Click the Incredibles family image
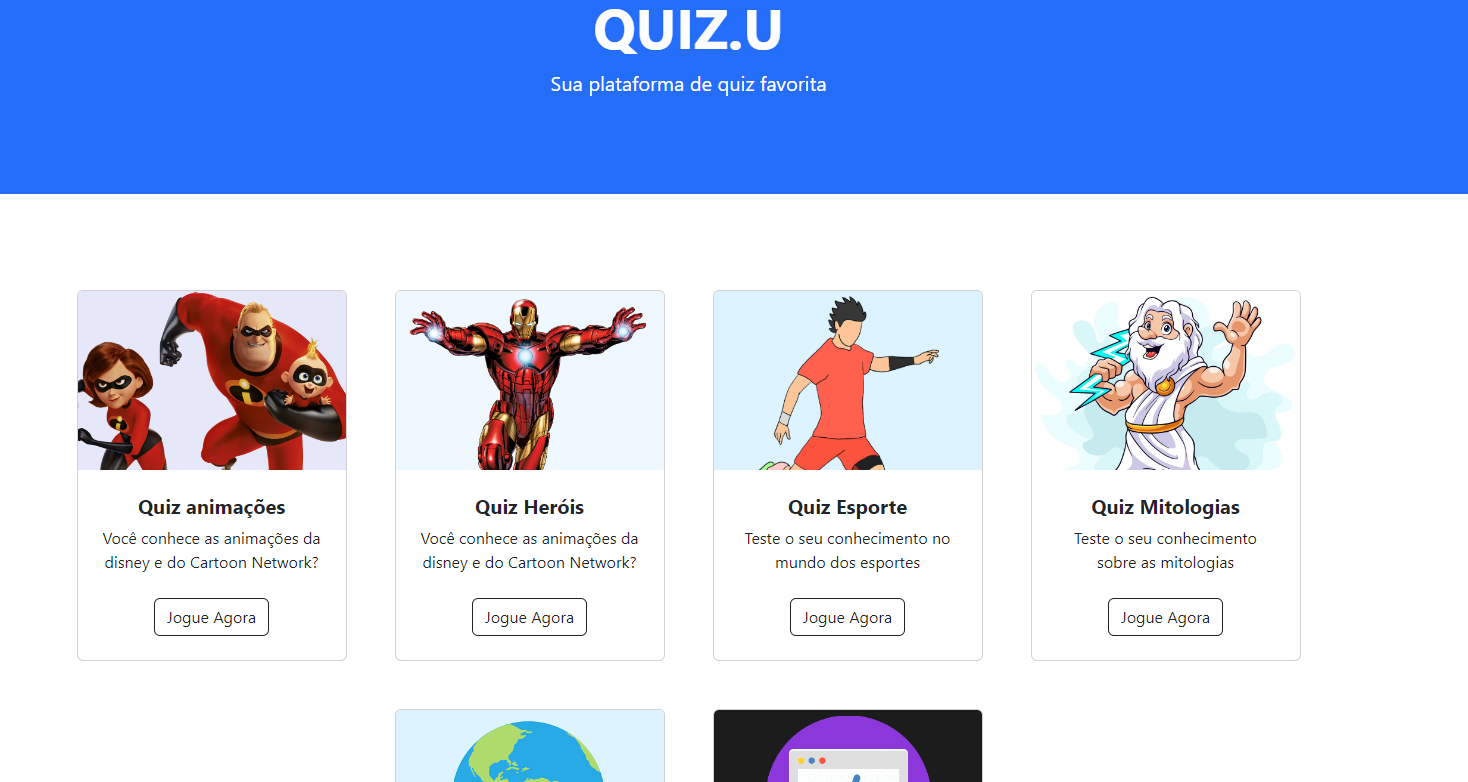This screenshot has height=782, width=1468. (212, 380)
